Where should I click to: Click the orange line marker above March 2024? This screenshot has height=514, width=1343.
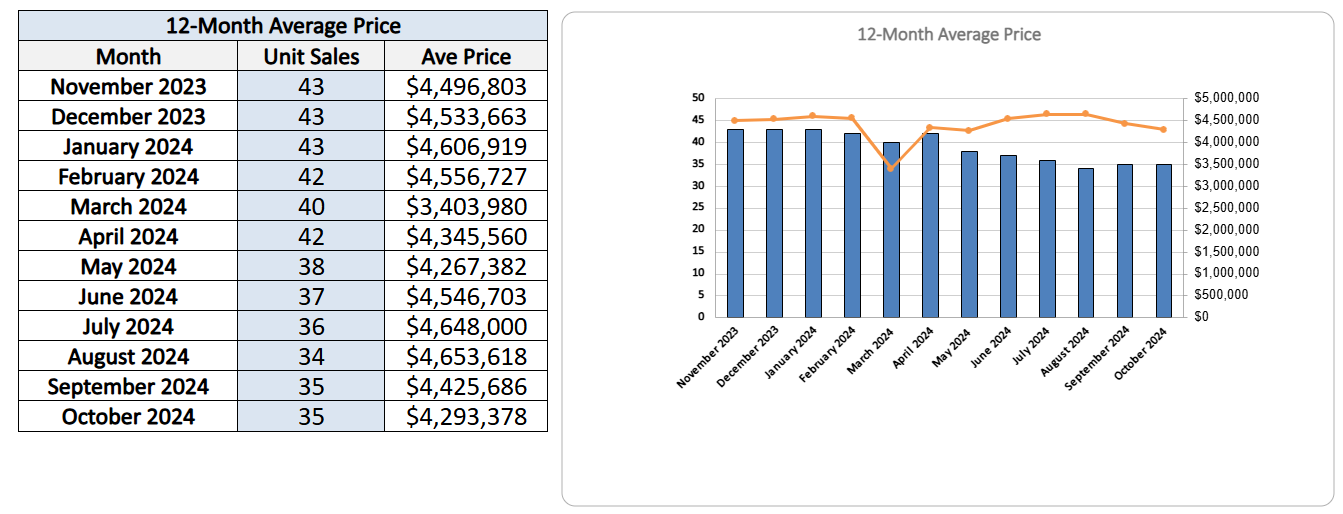click(x=890, y=168)
